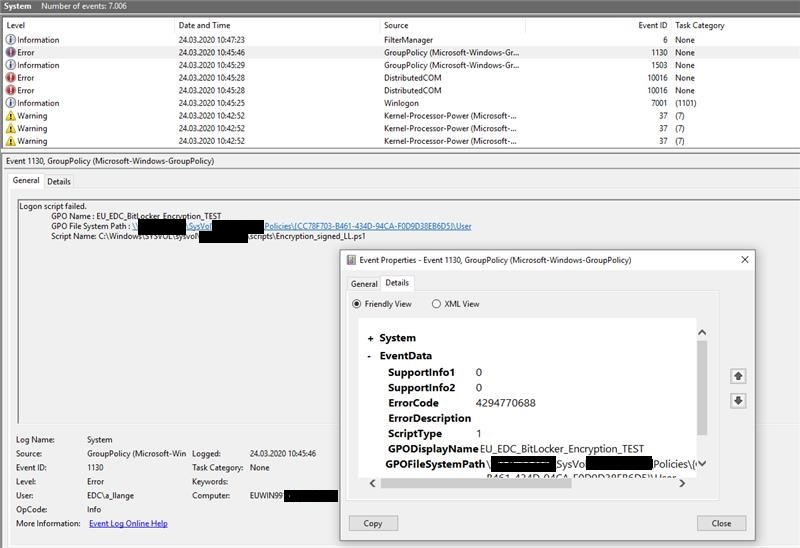Click the 'Logon script failed.' message text
Screen dimensions: 800x548
53,206
